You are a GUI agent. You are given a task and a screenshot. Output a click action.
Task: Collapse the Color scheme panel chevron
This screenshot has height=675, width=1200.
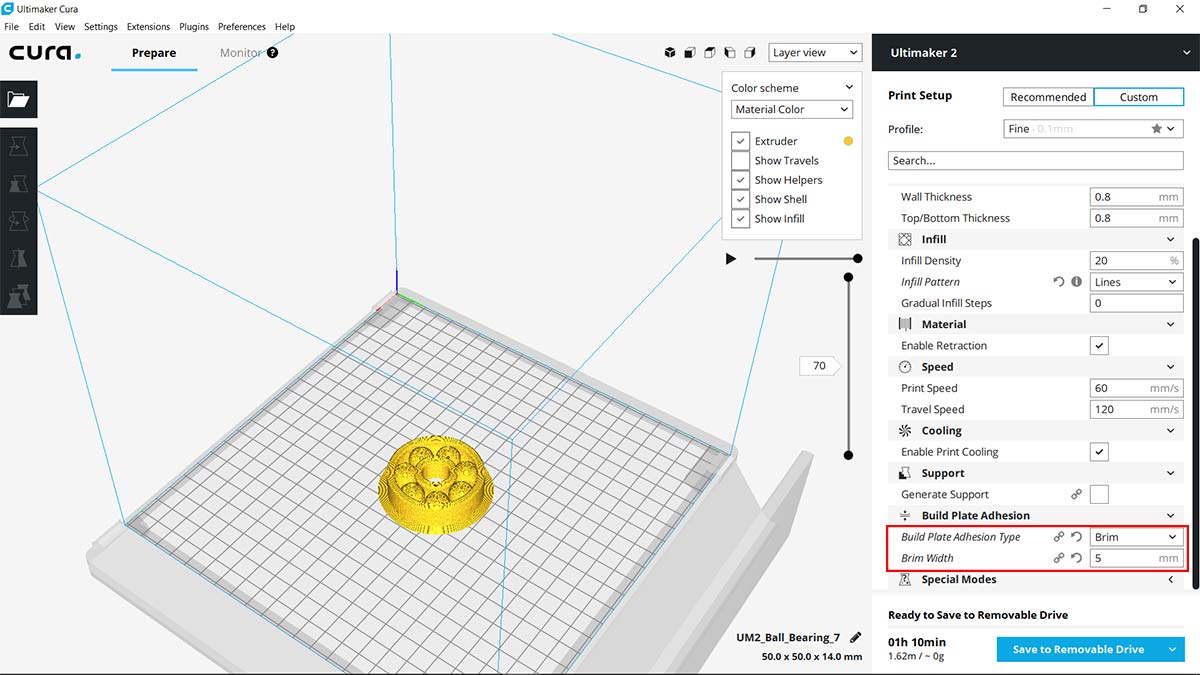click(x=849, y=88)
